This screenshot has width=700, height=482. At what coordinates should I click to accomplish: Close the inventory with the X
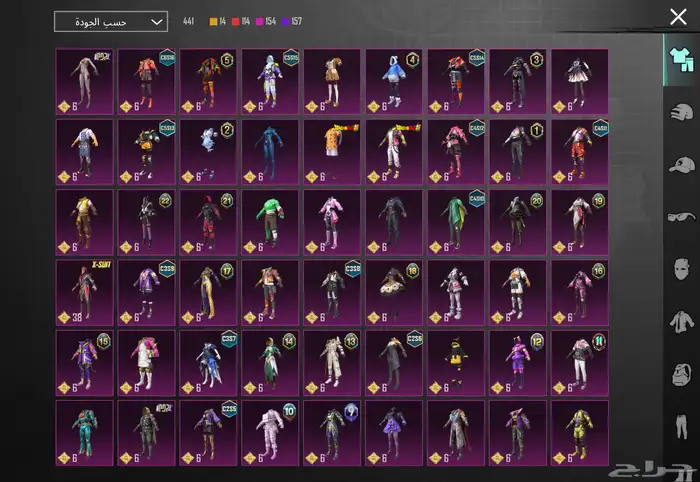678,17
